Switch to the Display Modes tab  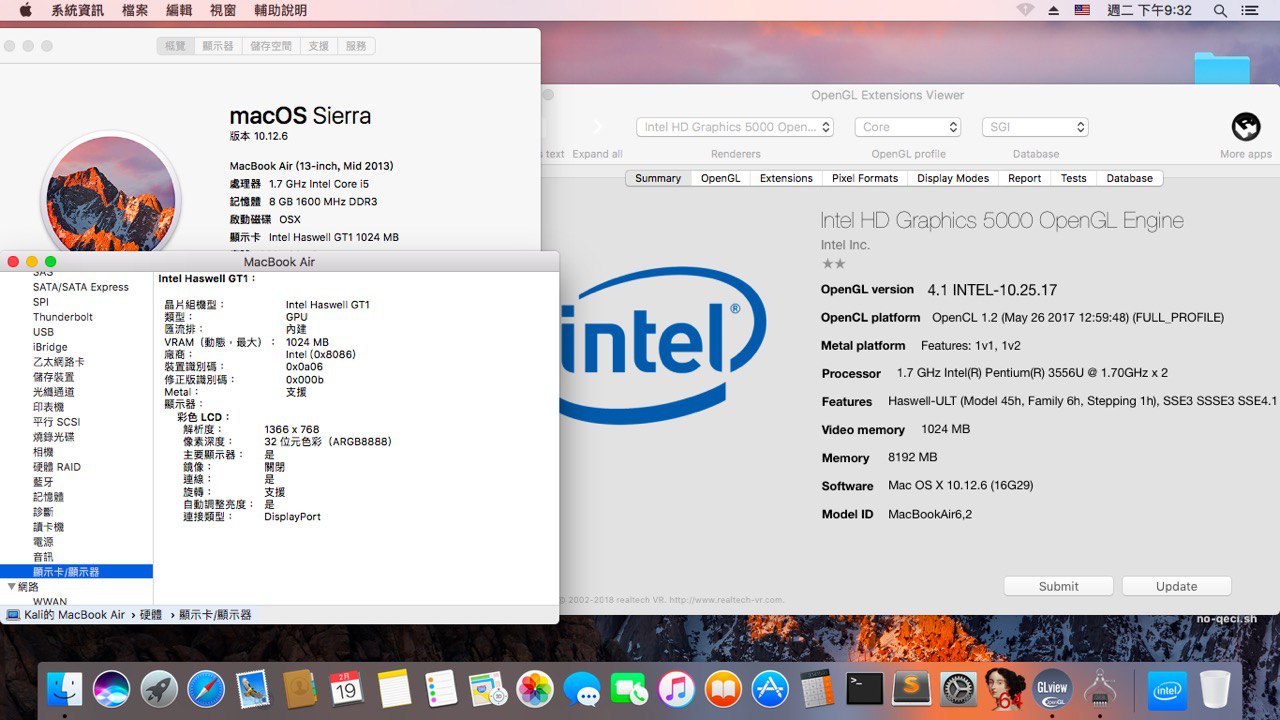(953, 178)
